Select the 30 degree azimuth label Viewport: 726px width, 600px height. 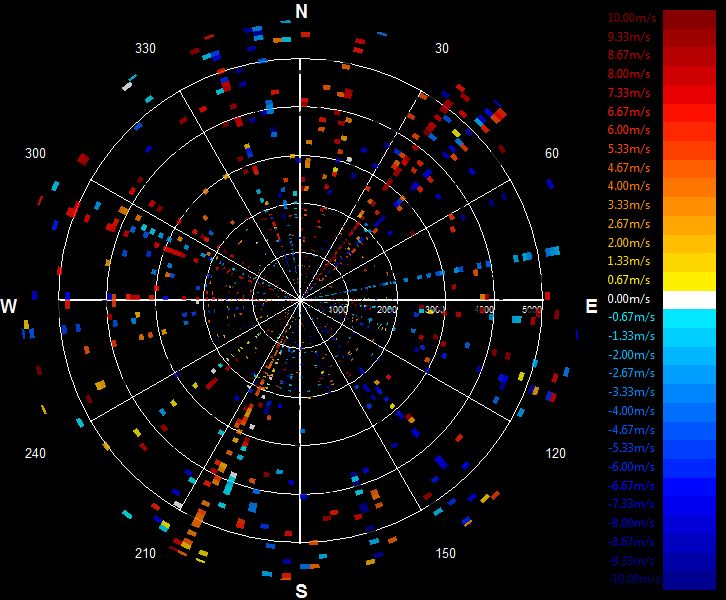[x=442, y=48]
